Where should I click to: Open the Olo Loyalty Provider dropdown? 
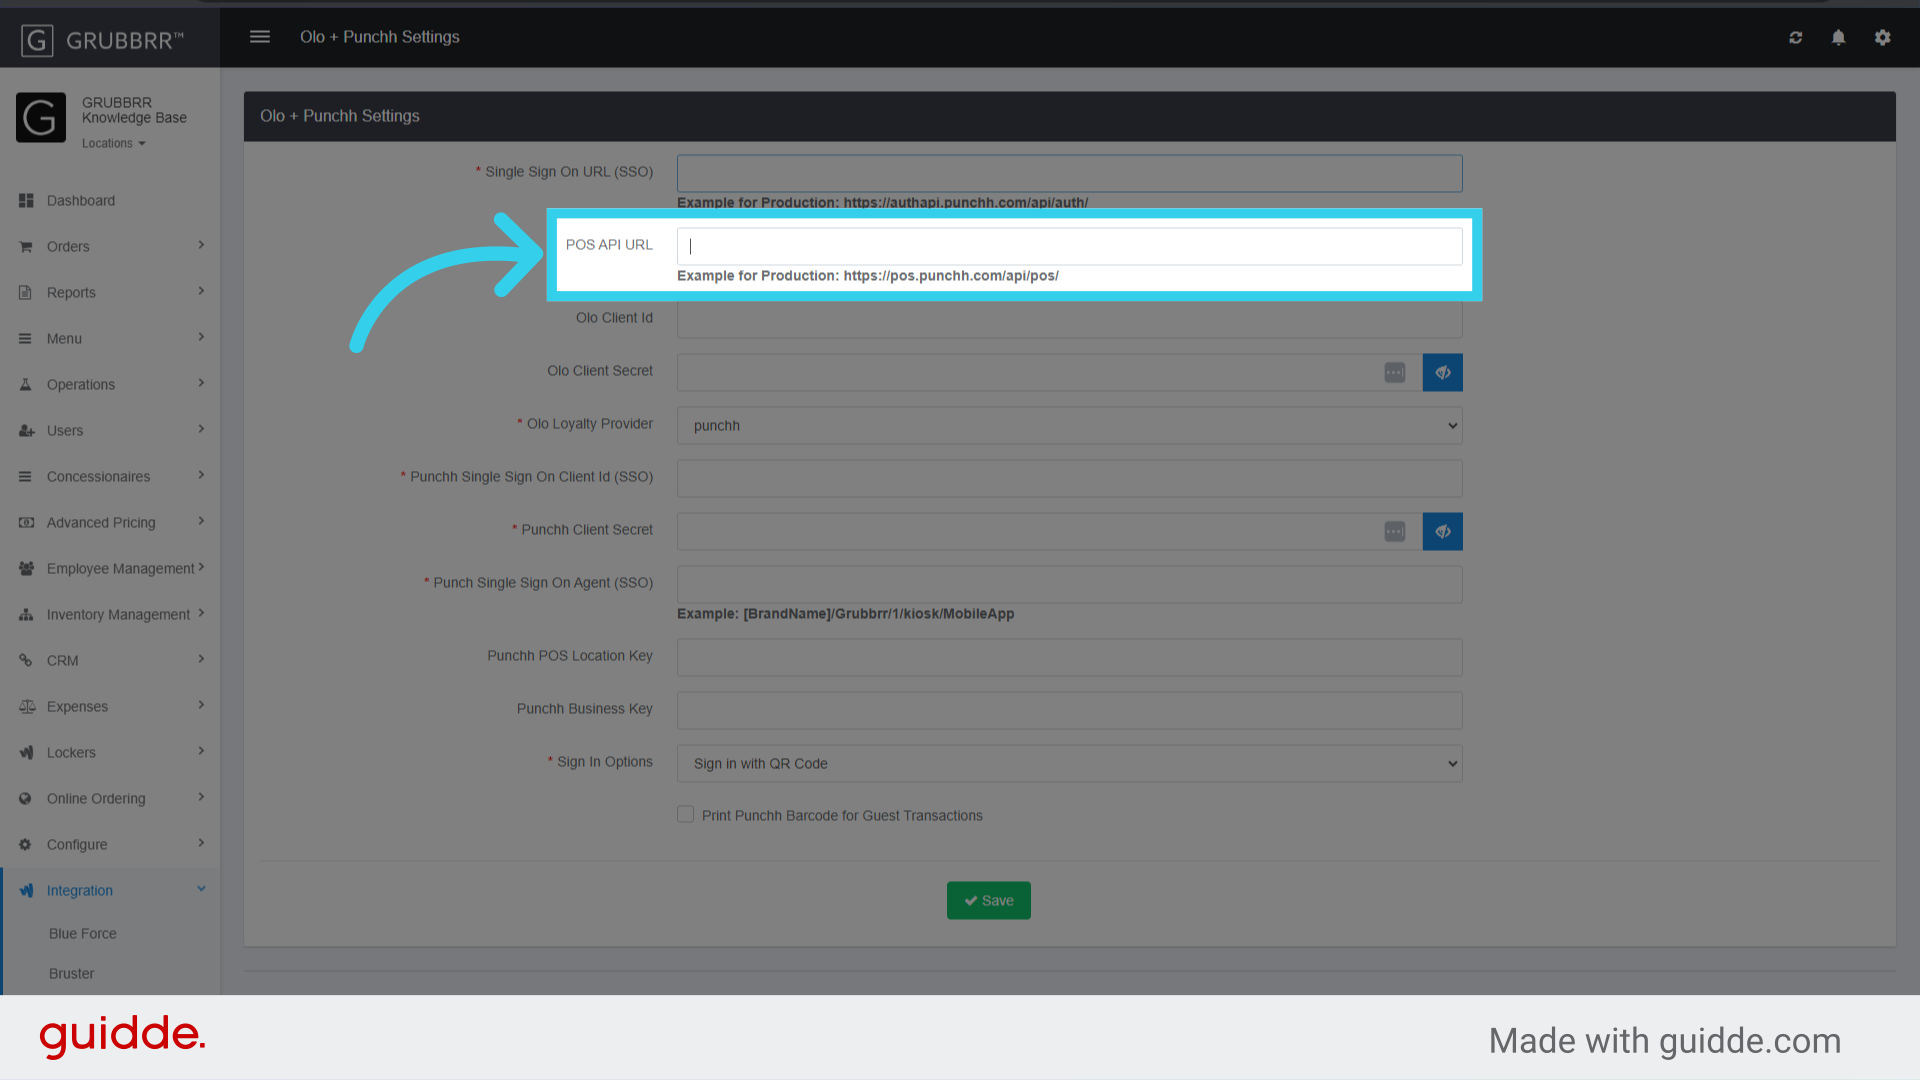[1069, 426]
